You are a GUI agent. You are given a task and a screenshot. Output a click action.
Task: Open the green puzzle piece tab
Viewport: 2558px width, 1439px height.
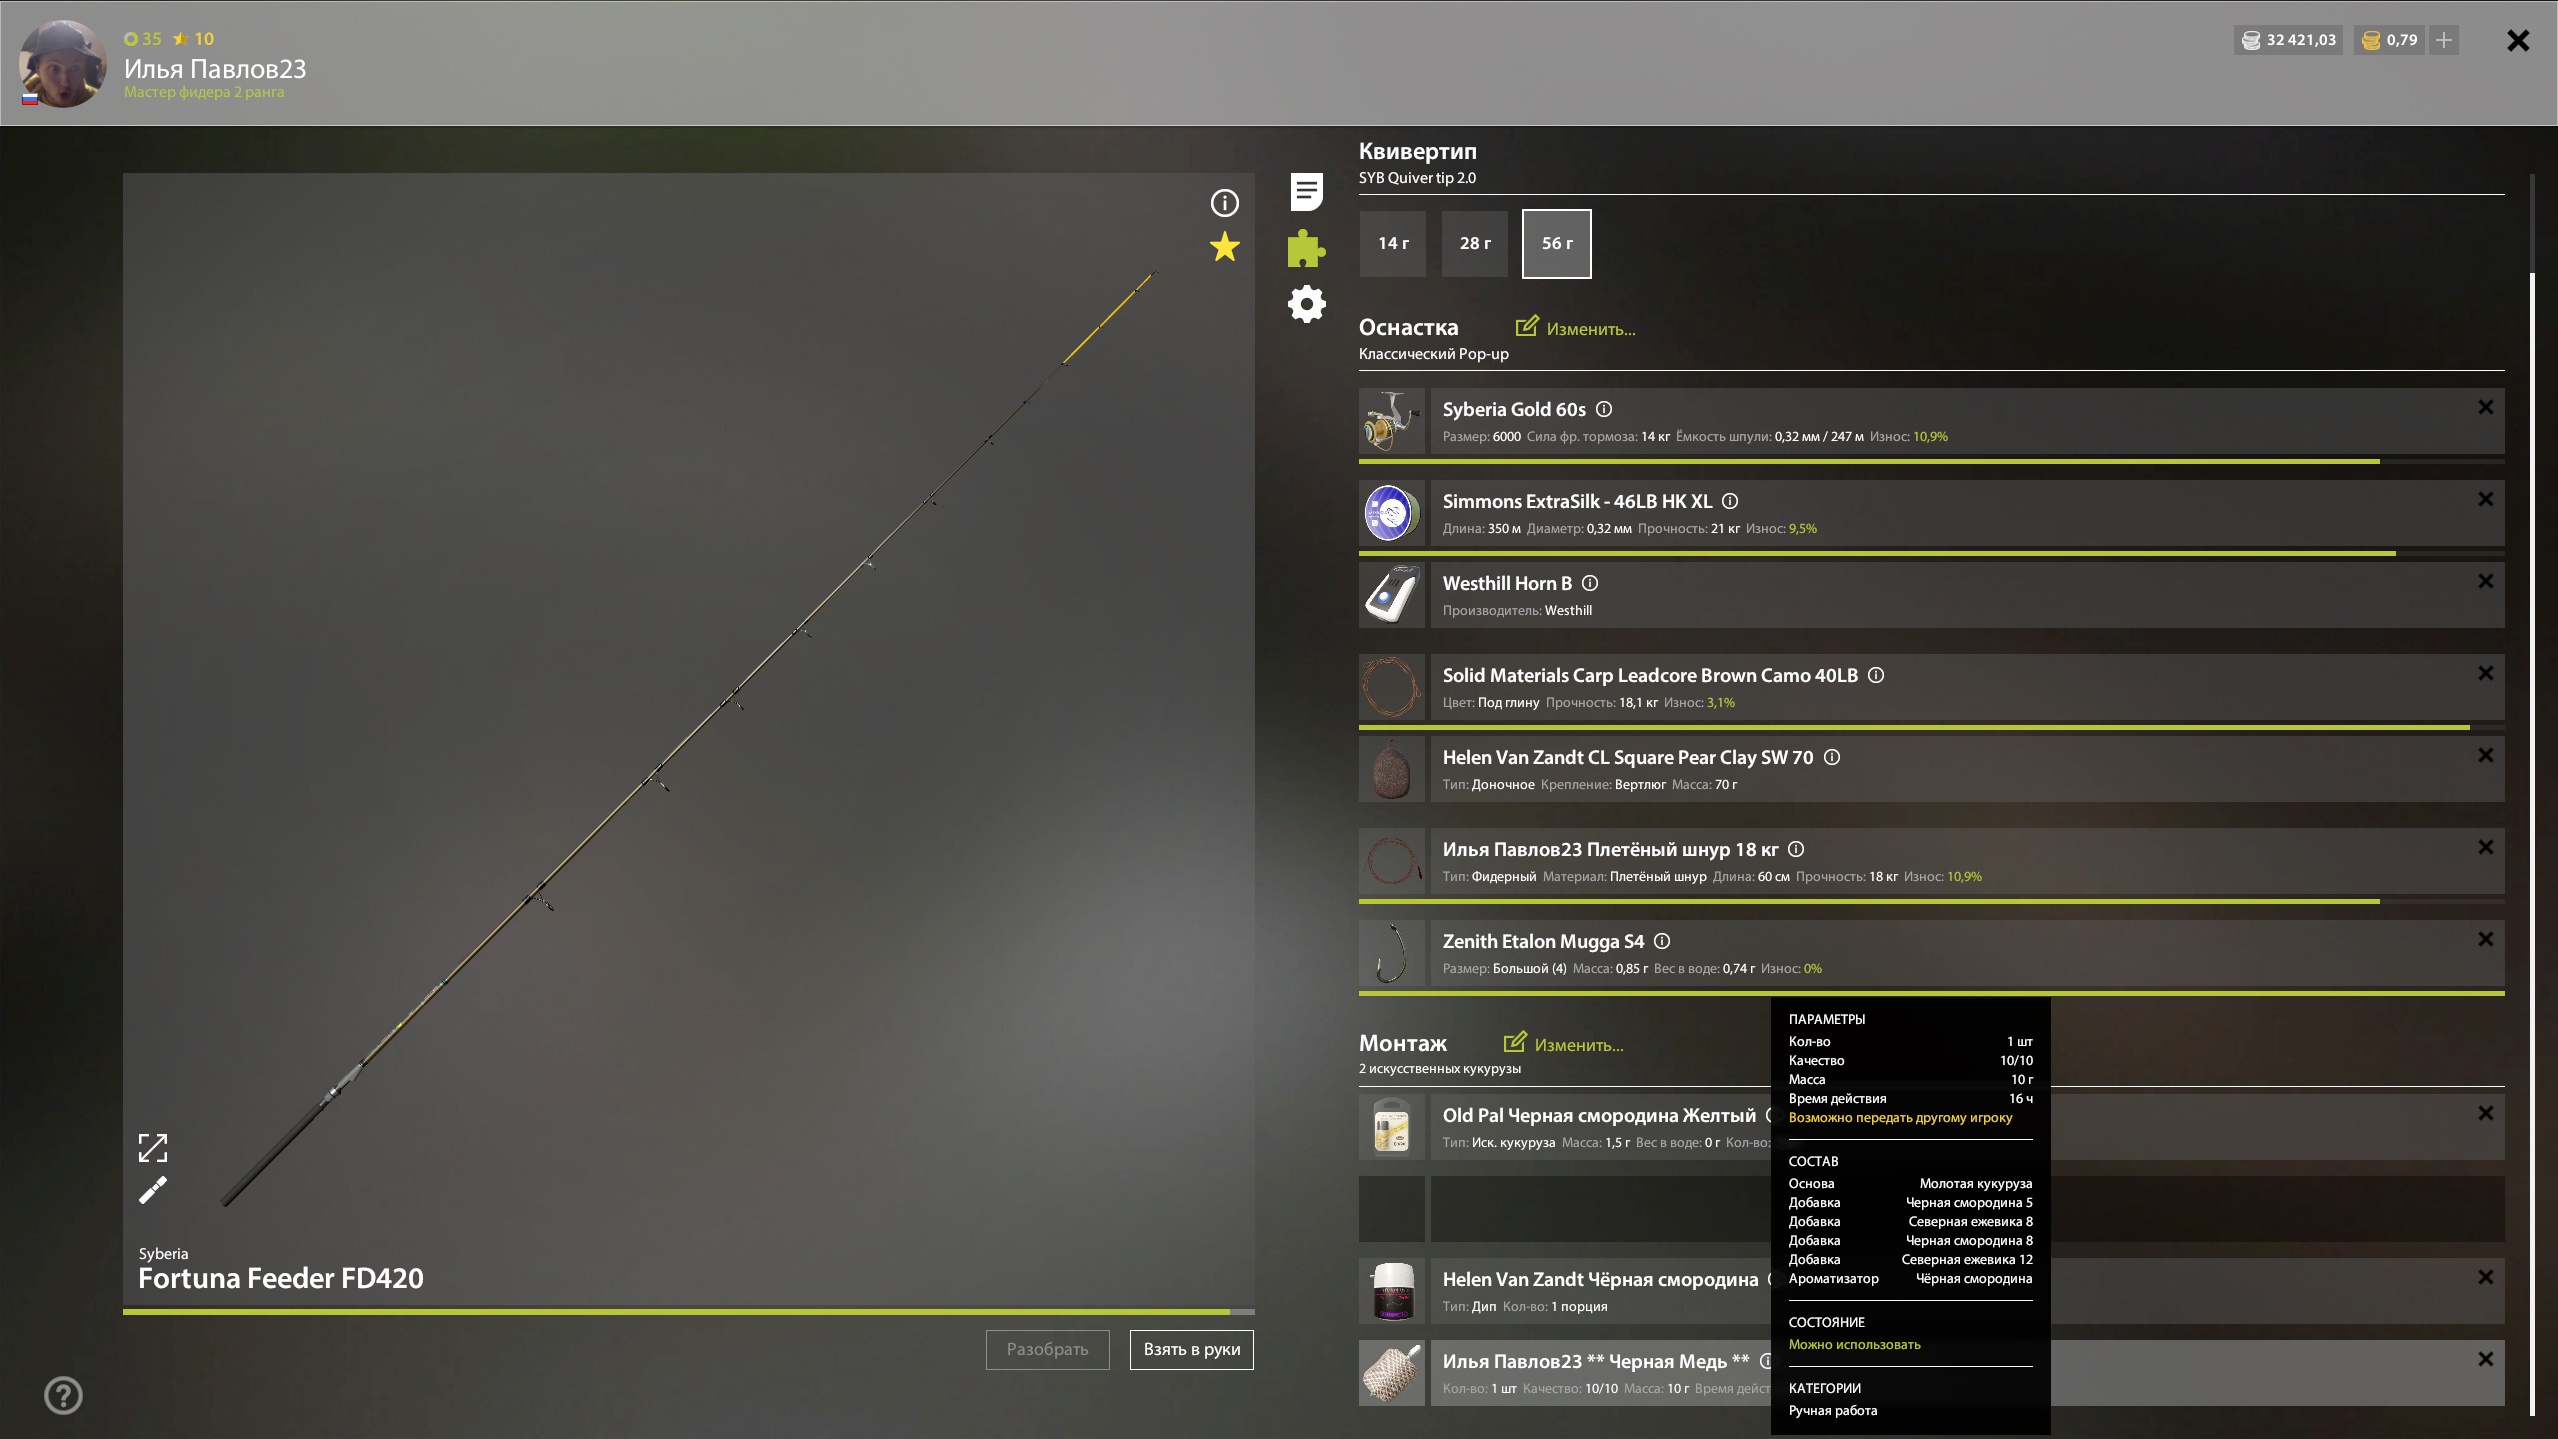(1306, 248)
